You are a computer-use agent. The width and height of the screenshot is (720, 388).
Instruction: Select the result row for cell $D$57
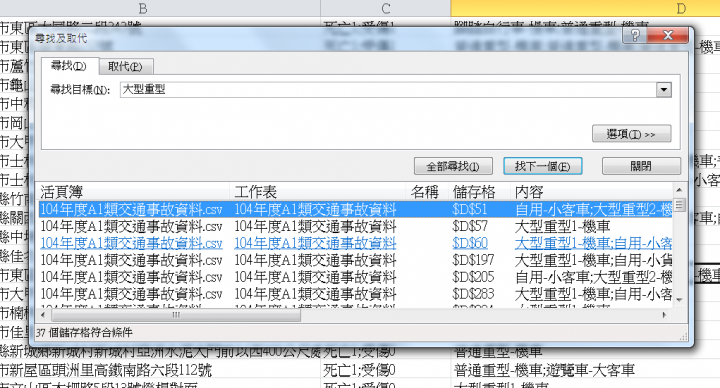(356, 226)
